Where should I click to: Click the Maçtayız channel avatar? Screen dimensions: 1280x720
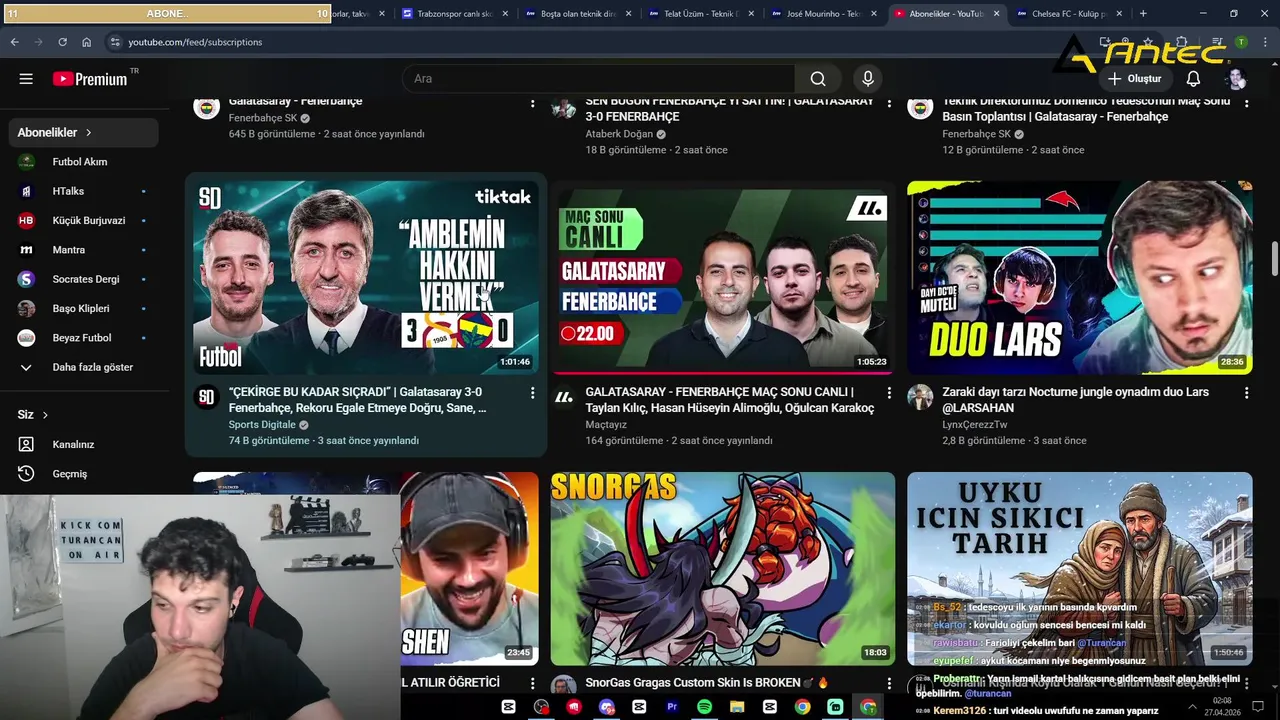tap(563, 397)
